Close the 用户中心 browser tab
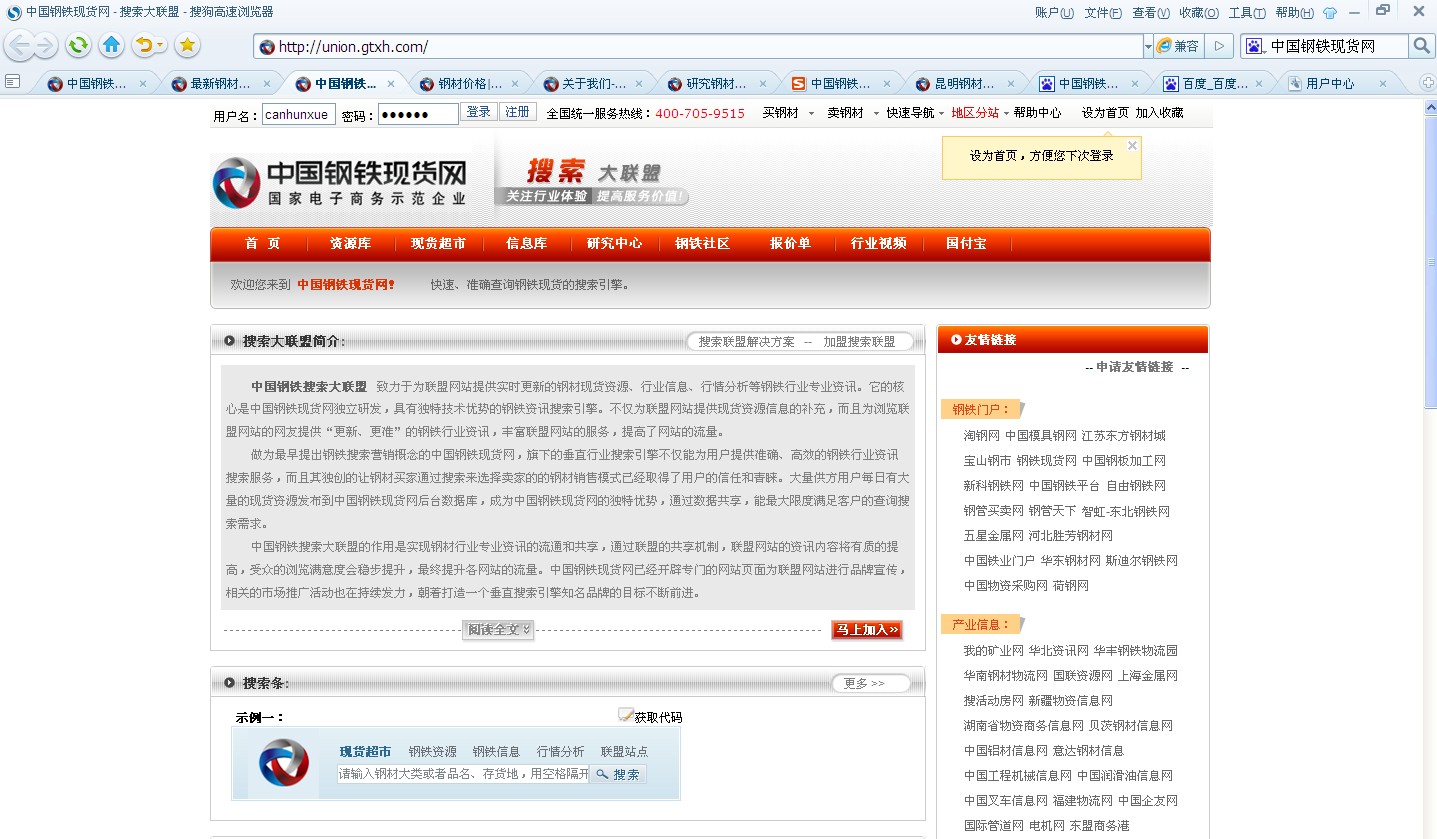Screen dimensions: 1437x839 [1384, 84]
